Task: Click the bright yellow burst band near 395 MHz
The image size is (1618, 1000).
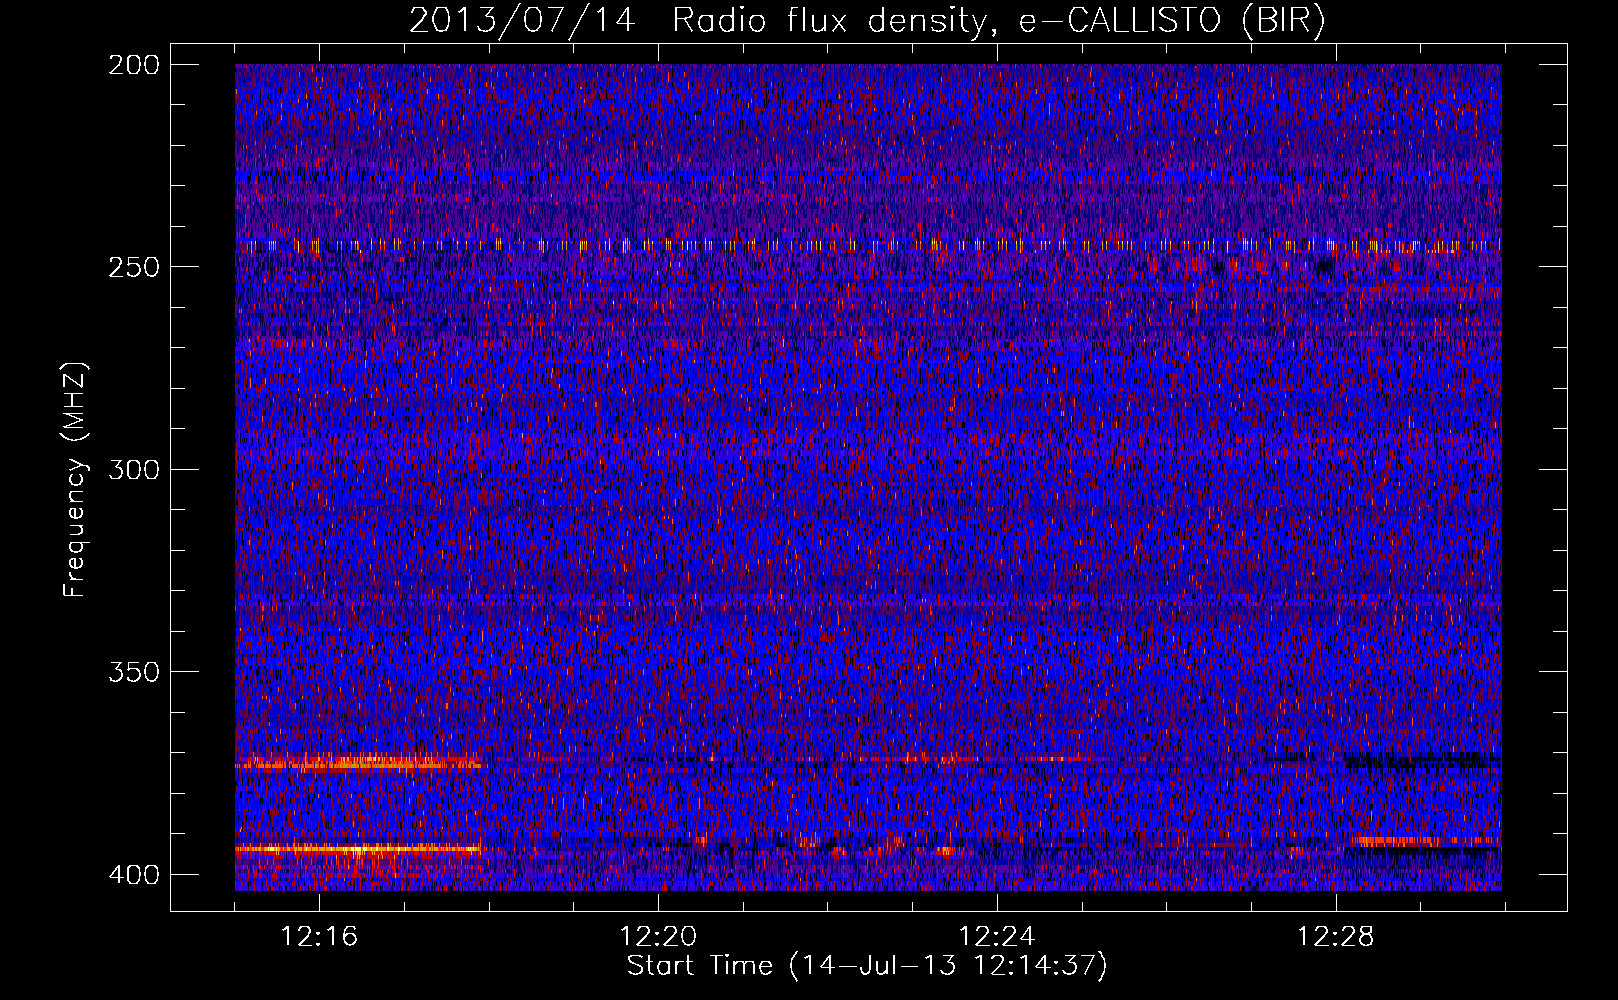Action: point(358,849)
